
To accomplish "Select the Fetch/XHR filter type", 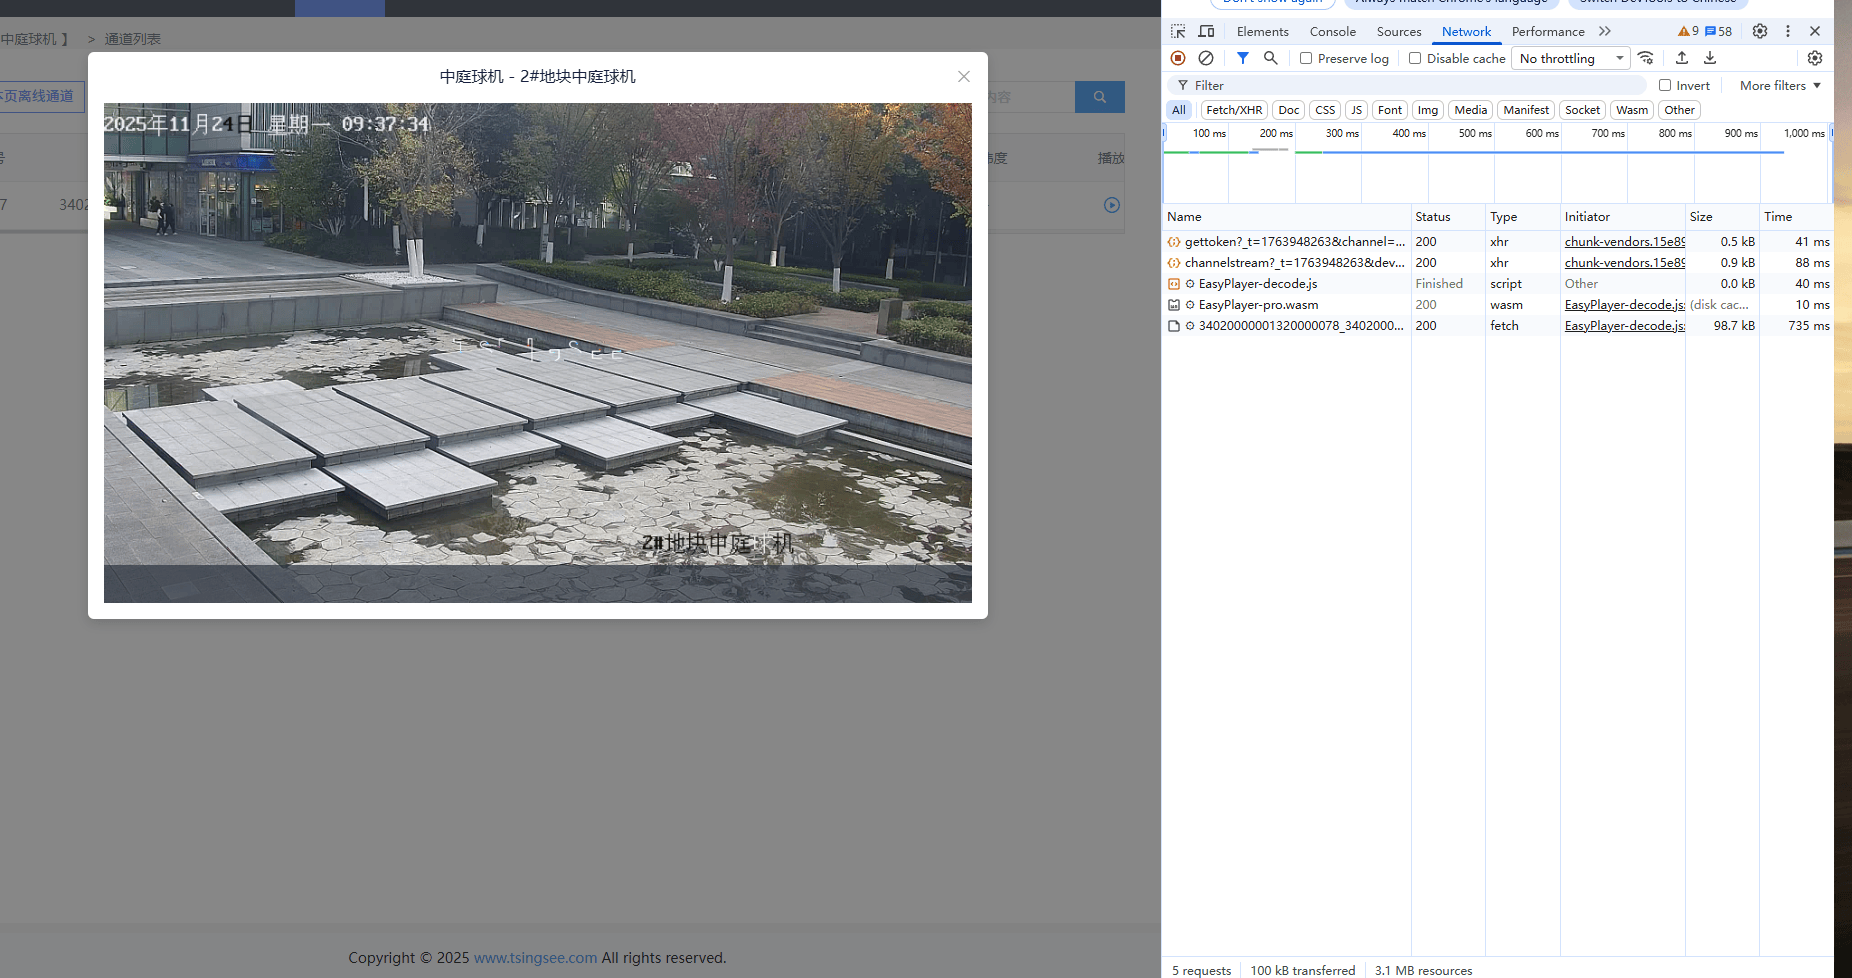I will coord(1234,110).
